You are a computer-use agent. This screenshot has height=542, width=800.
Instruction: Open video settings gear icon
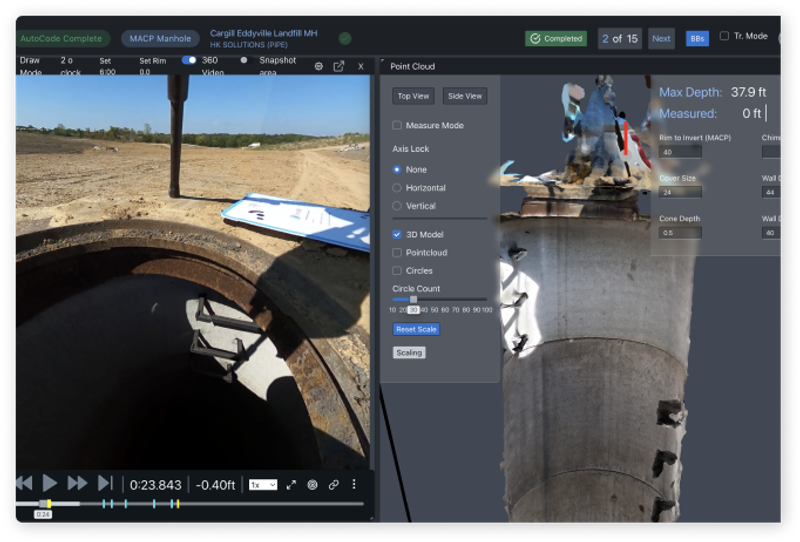318,66
